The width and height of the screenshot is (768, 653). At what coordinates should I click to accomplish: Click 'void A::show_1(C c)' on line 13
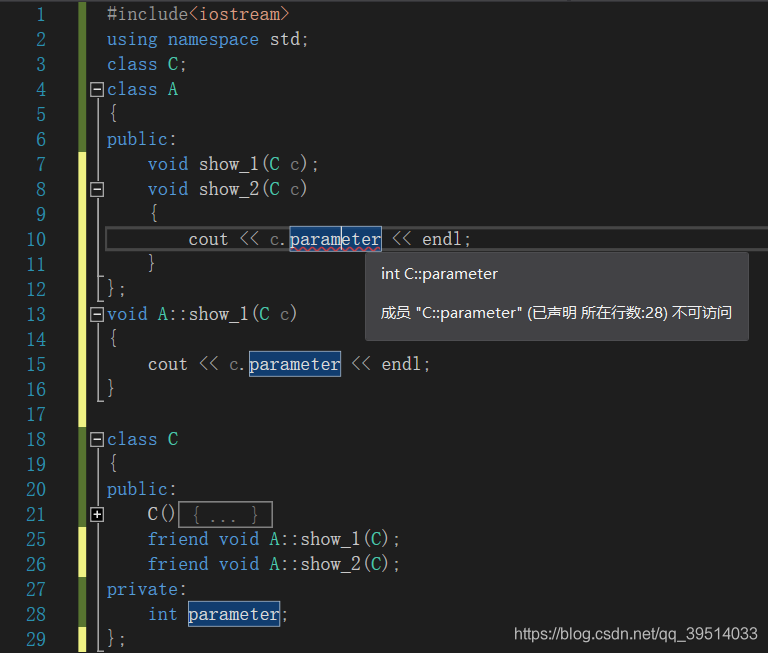(x=202, y=314)
